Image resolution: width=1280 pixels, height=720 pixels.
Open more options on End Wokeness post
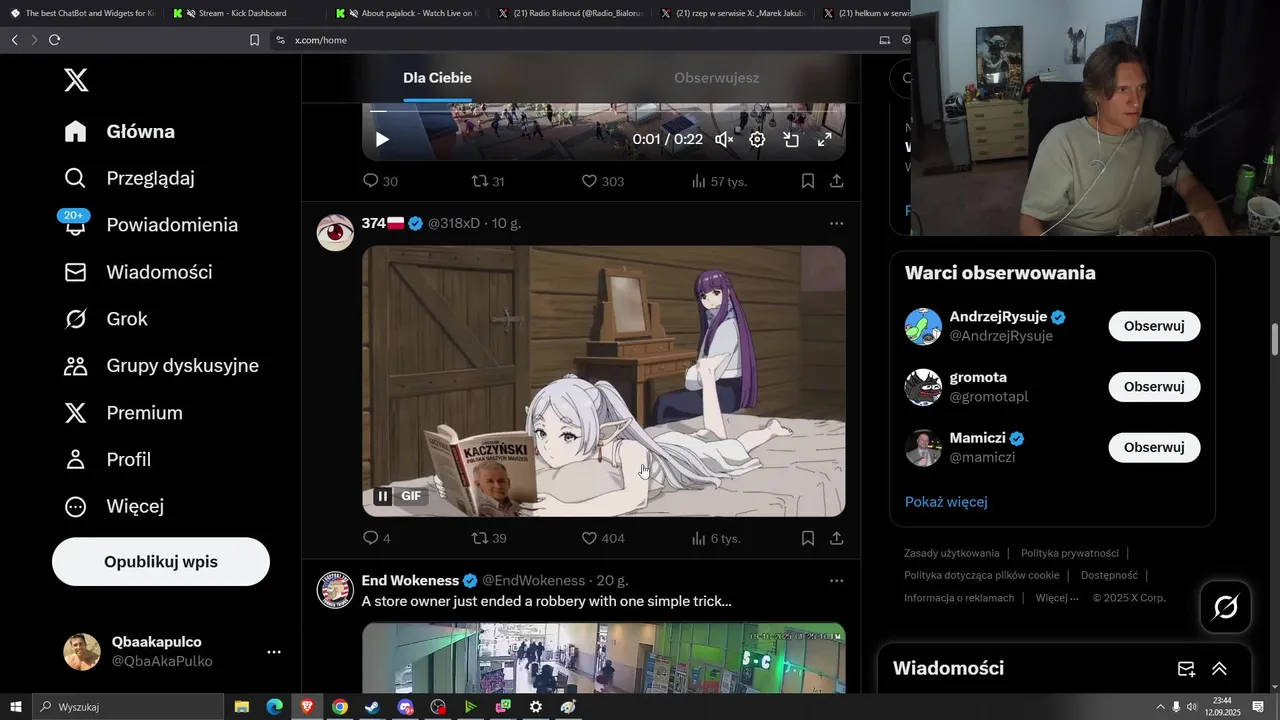pos(836,580)
